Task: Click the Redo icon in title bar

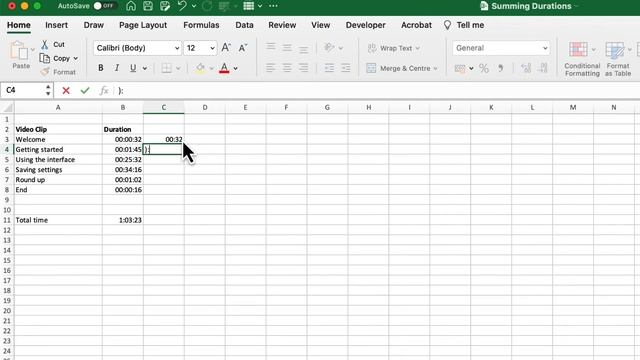Action: point(207,6)
